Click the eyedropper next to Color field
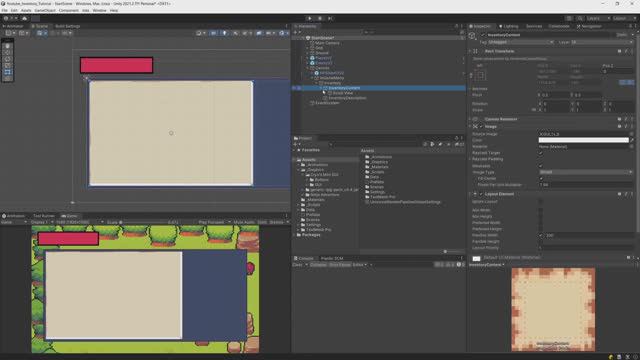The image size is (640, 360). click(632, 140)
